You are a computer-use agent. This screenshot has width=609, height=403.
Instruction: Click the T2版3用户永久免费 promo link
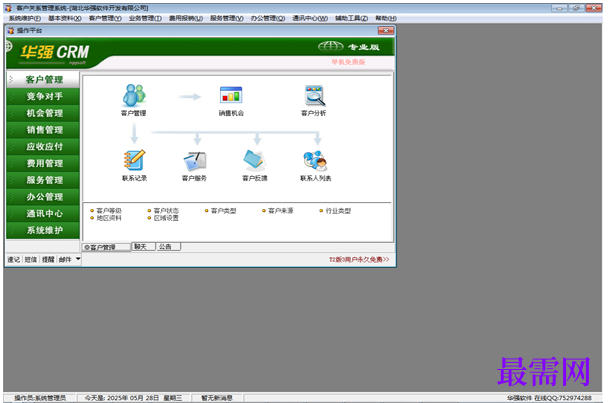point(359,260)
